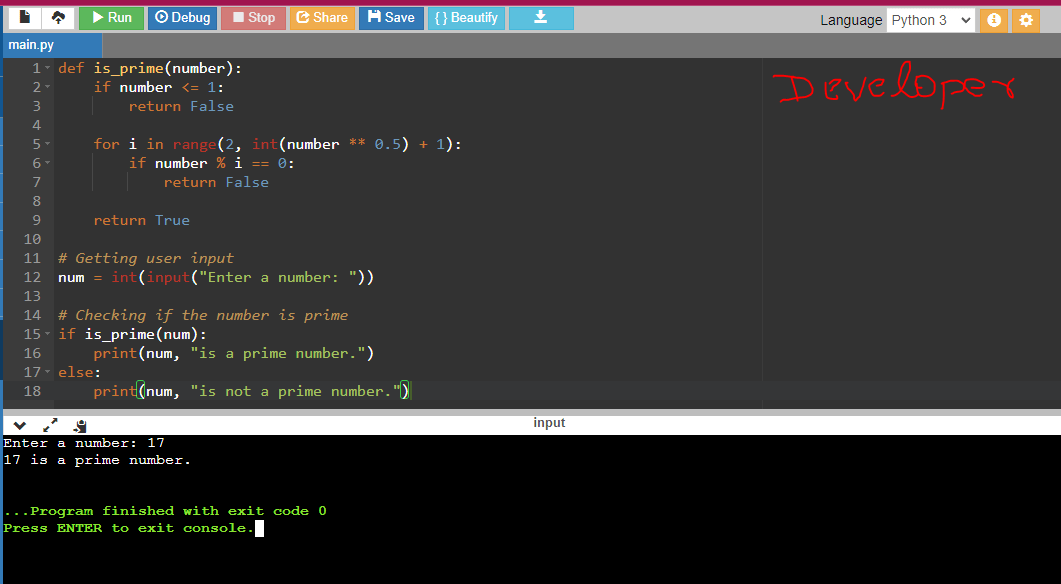Select the main.py tab
This screenshot has height=584, width=1061.
pos(50,44)
